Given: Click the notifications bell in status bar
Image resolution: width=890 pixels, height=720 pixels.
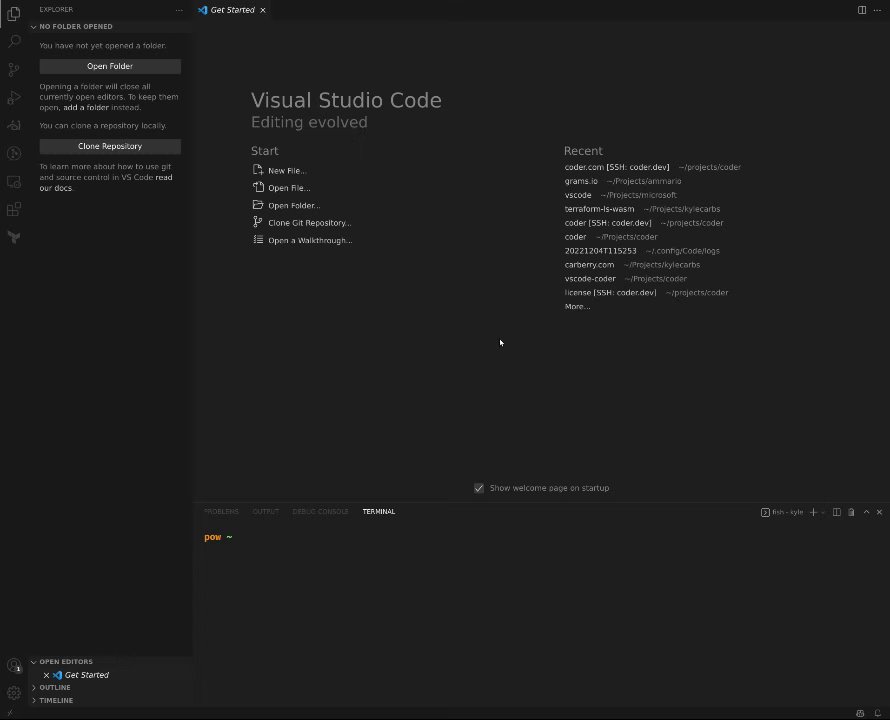Looking at the screenshot, I should [878, 713].
